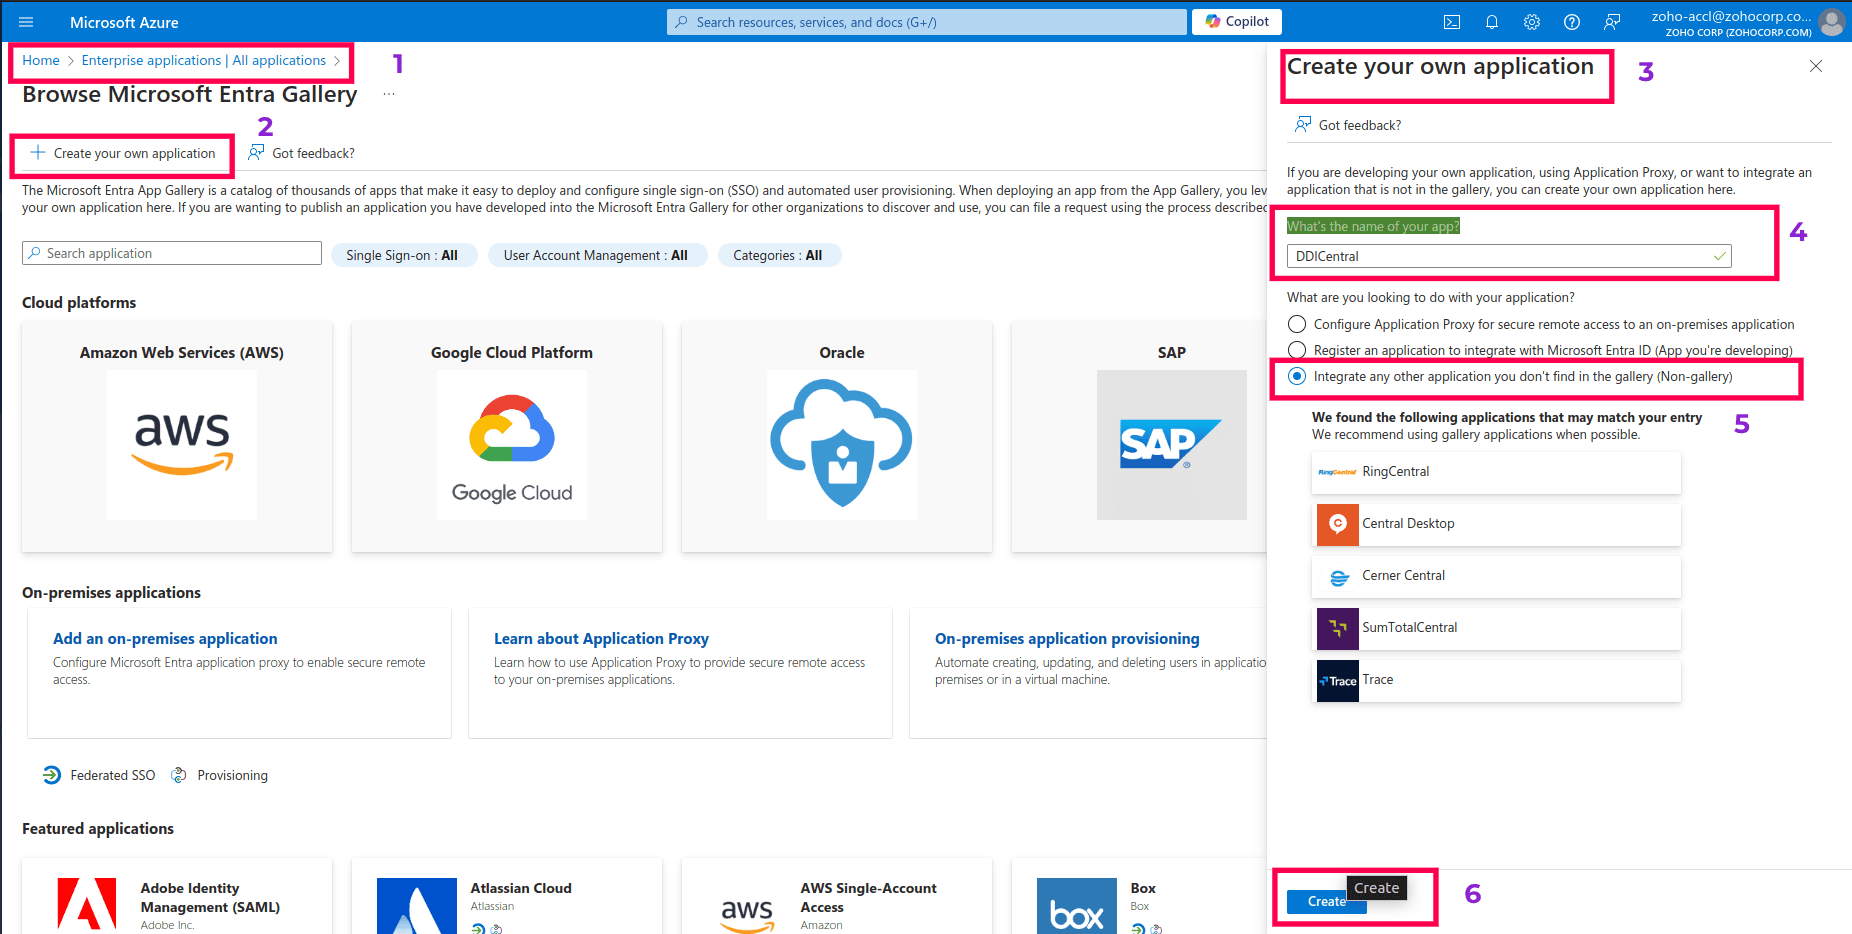
Task: Click the top bar feedback icon
Action: coord(1612,22)
